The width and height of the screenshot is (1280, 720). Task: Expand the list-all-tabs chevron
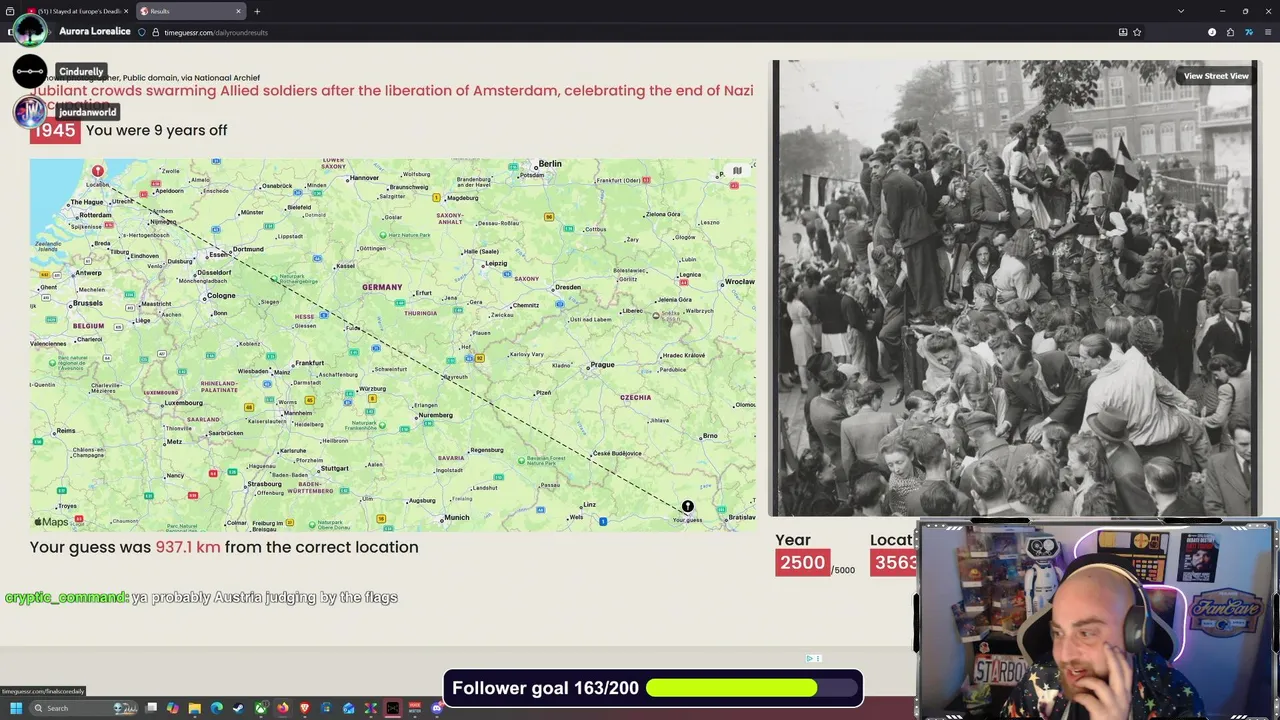(x=1181, y=11)
